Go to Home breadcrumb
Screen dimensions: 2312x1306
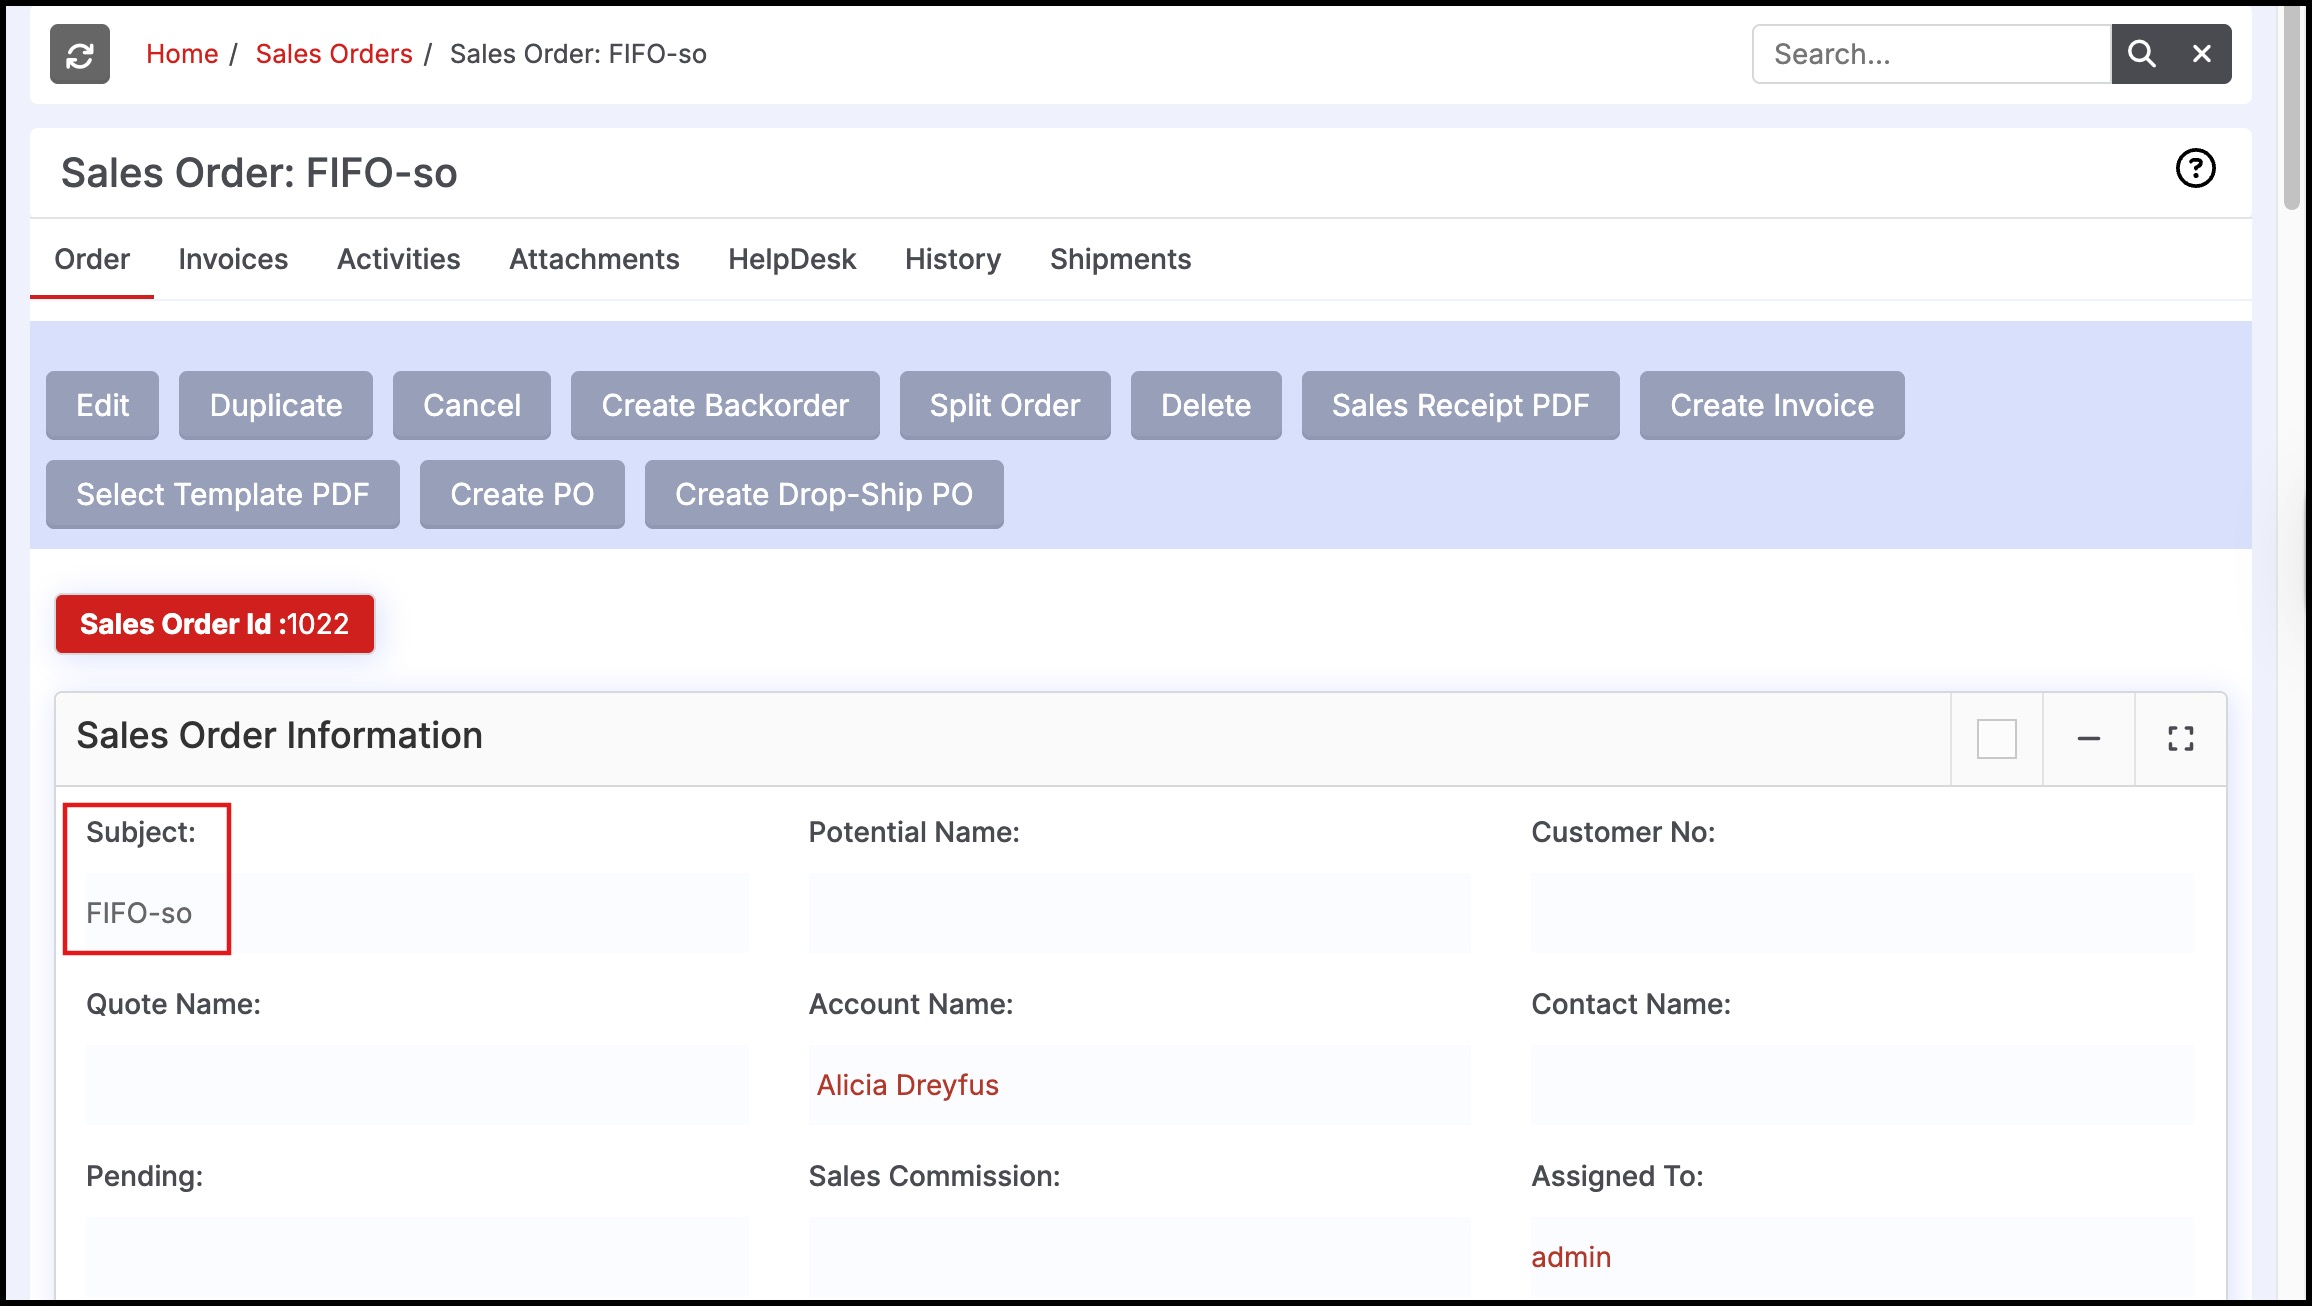[x=182, y=54]
